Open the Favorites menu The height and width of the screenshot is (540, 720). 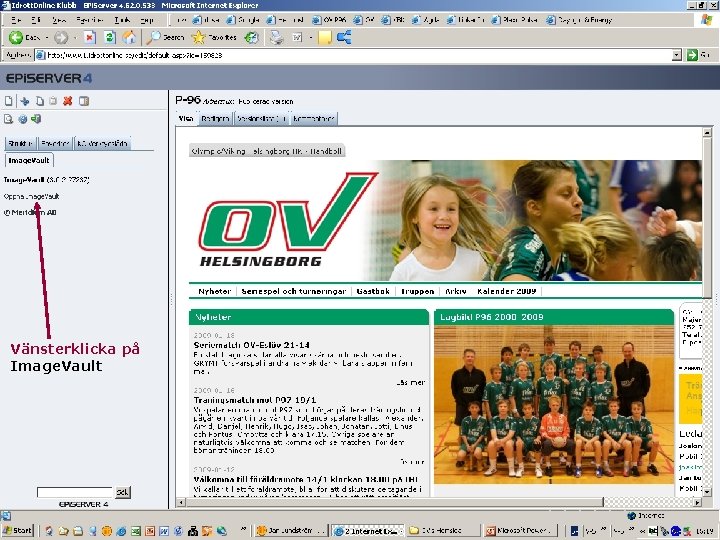[90, 20]
